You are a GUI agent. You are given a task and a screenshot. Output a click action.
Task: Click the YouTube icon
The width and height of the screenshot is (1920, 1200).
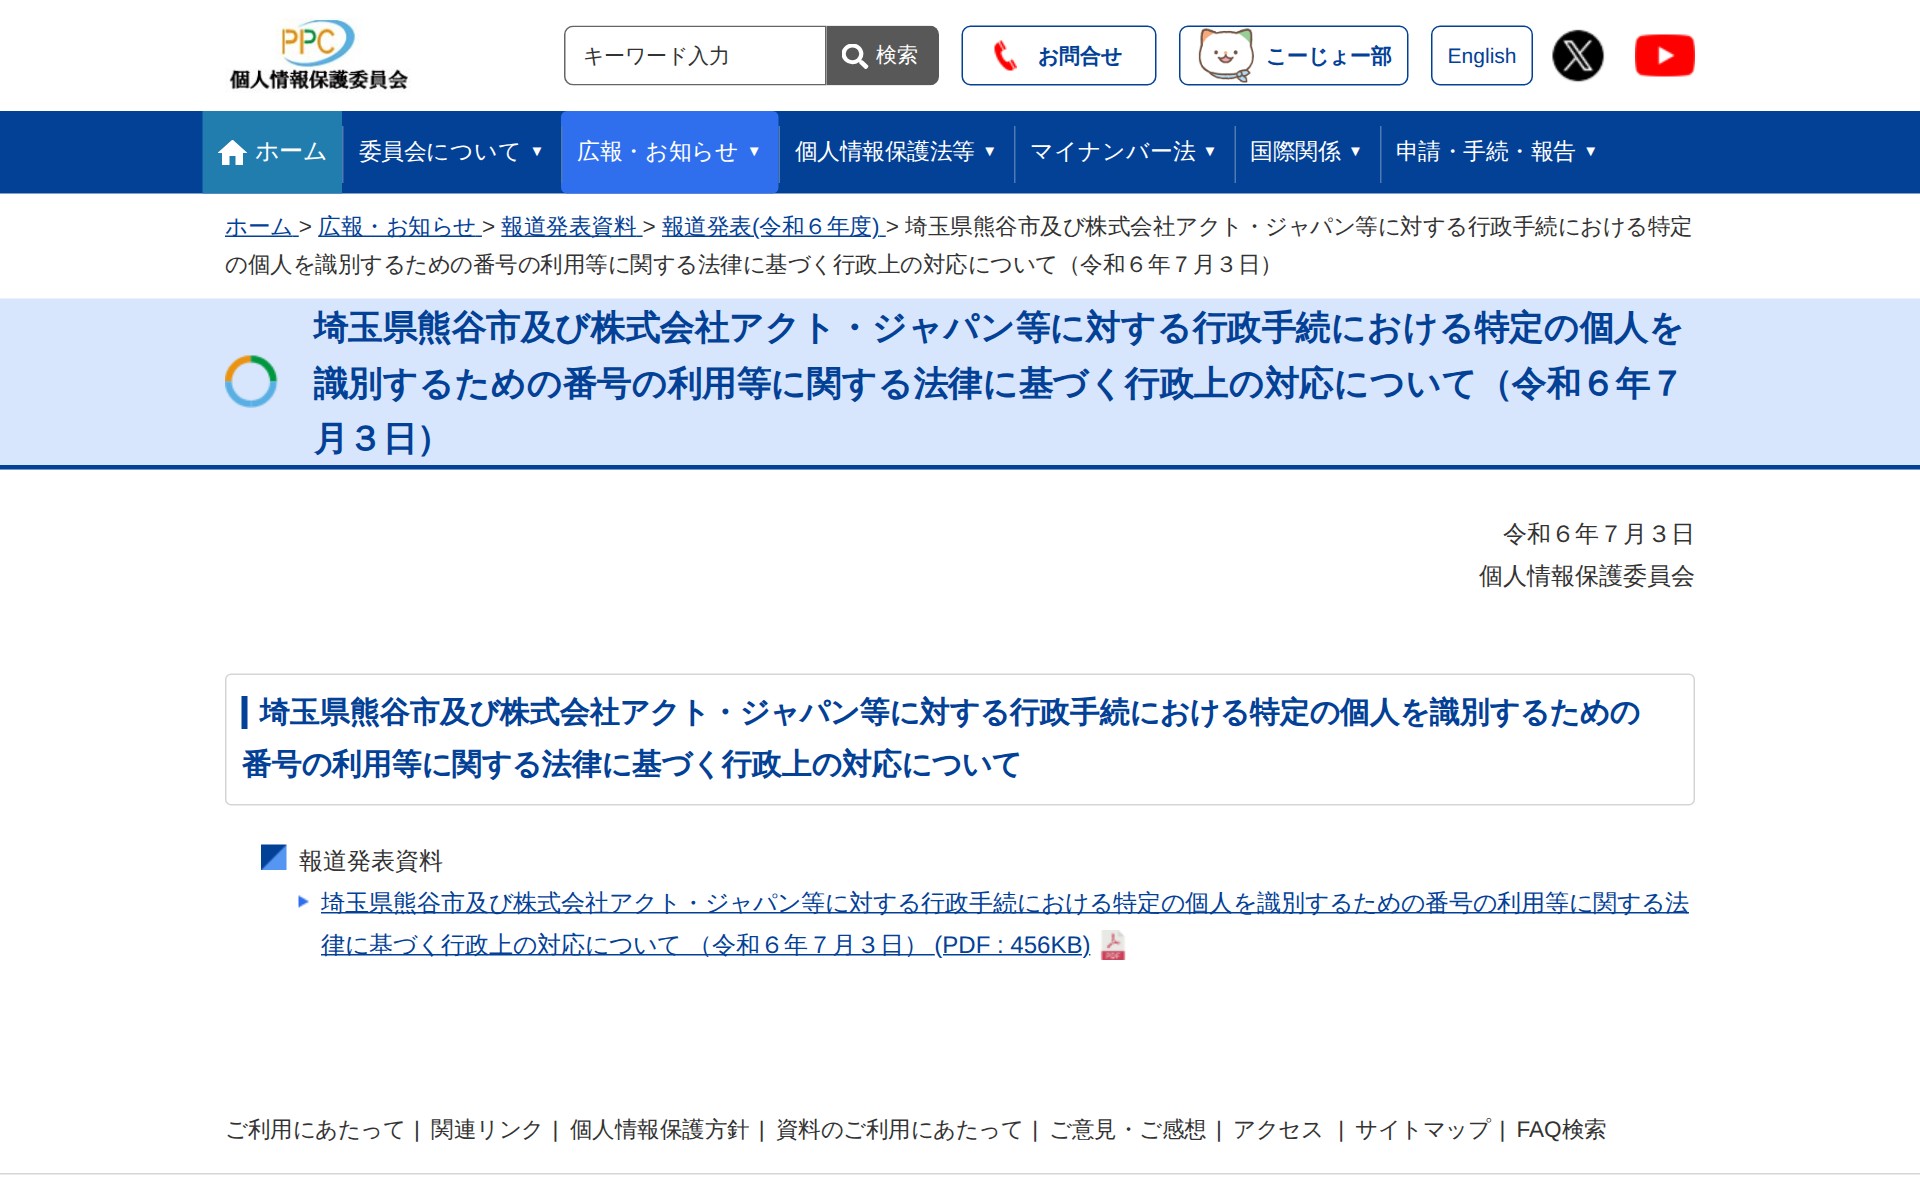[1664, 55]
